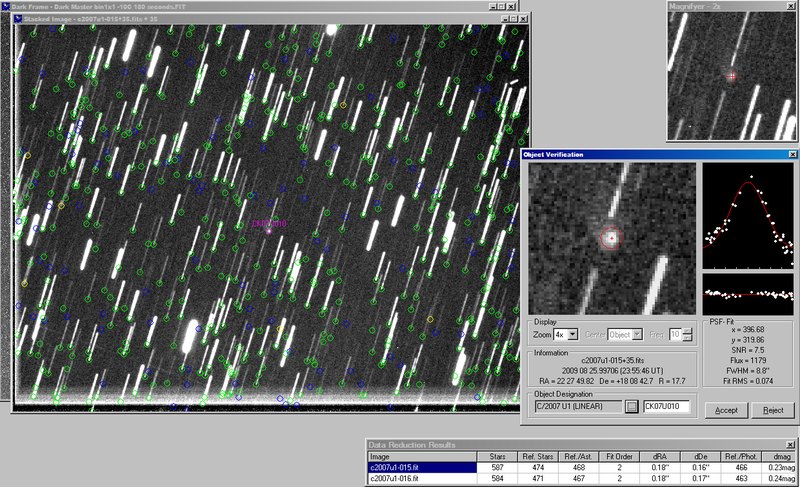
Task: Click the object browse button beside C/2007 U1 (LINEAR)
Action: coord(632,406)
